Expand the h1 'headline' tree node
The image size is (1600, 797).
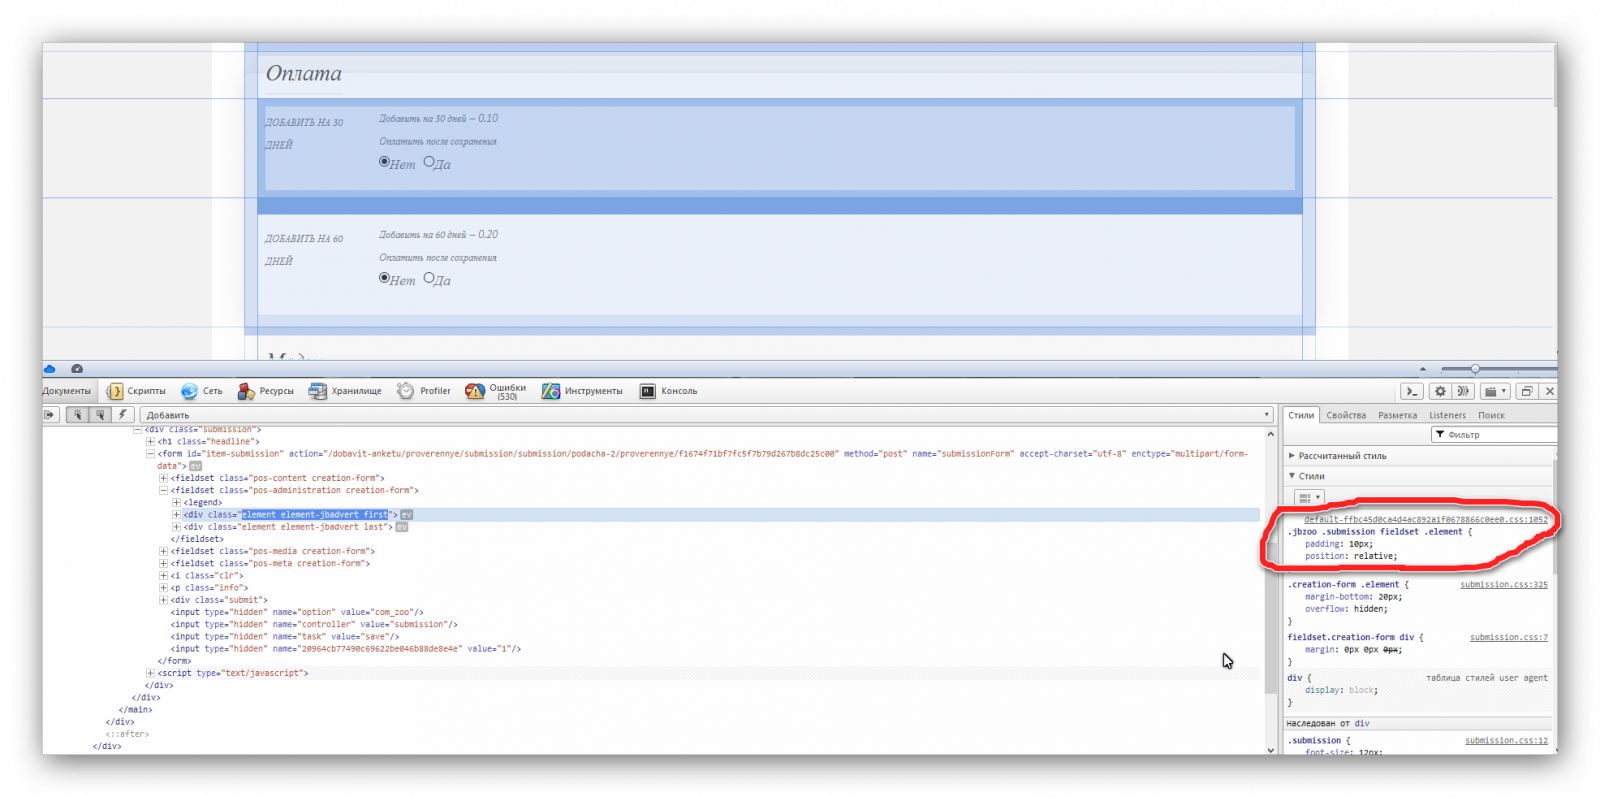(150, 441)
